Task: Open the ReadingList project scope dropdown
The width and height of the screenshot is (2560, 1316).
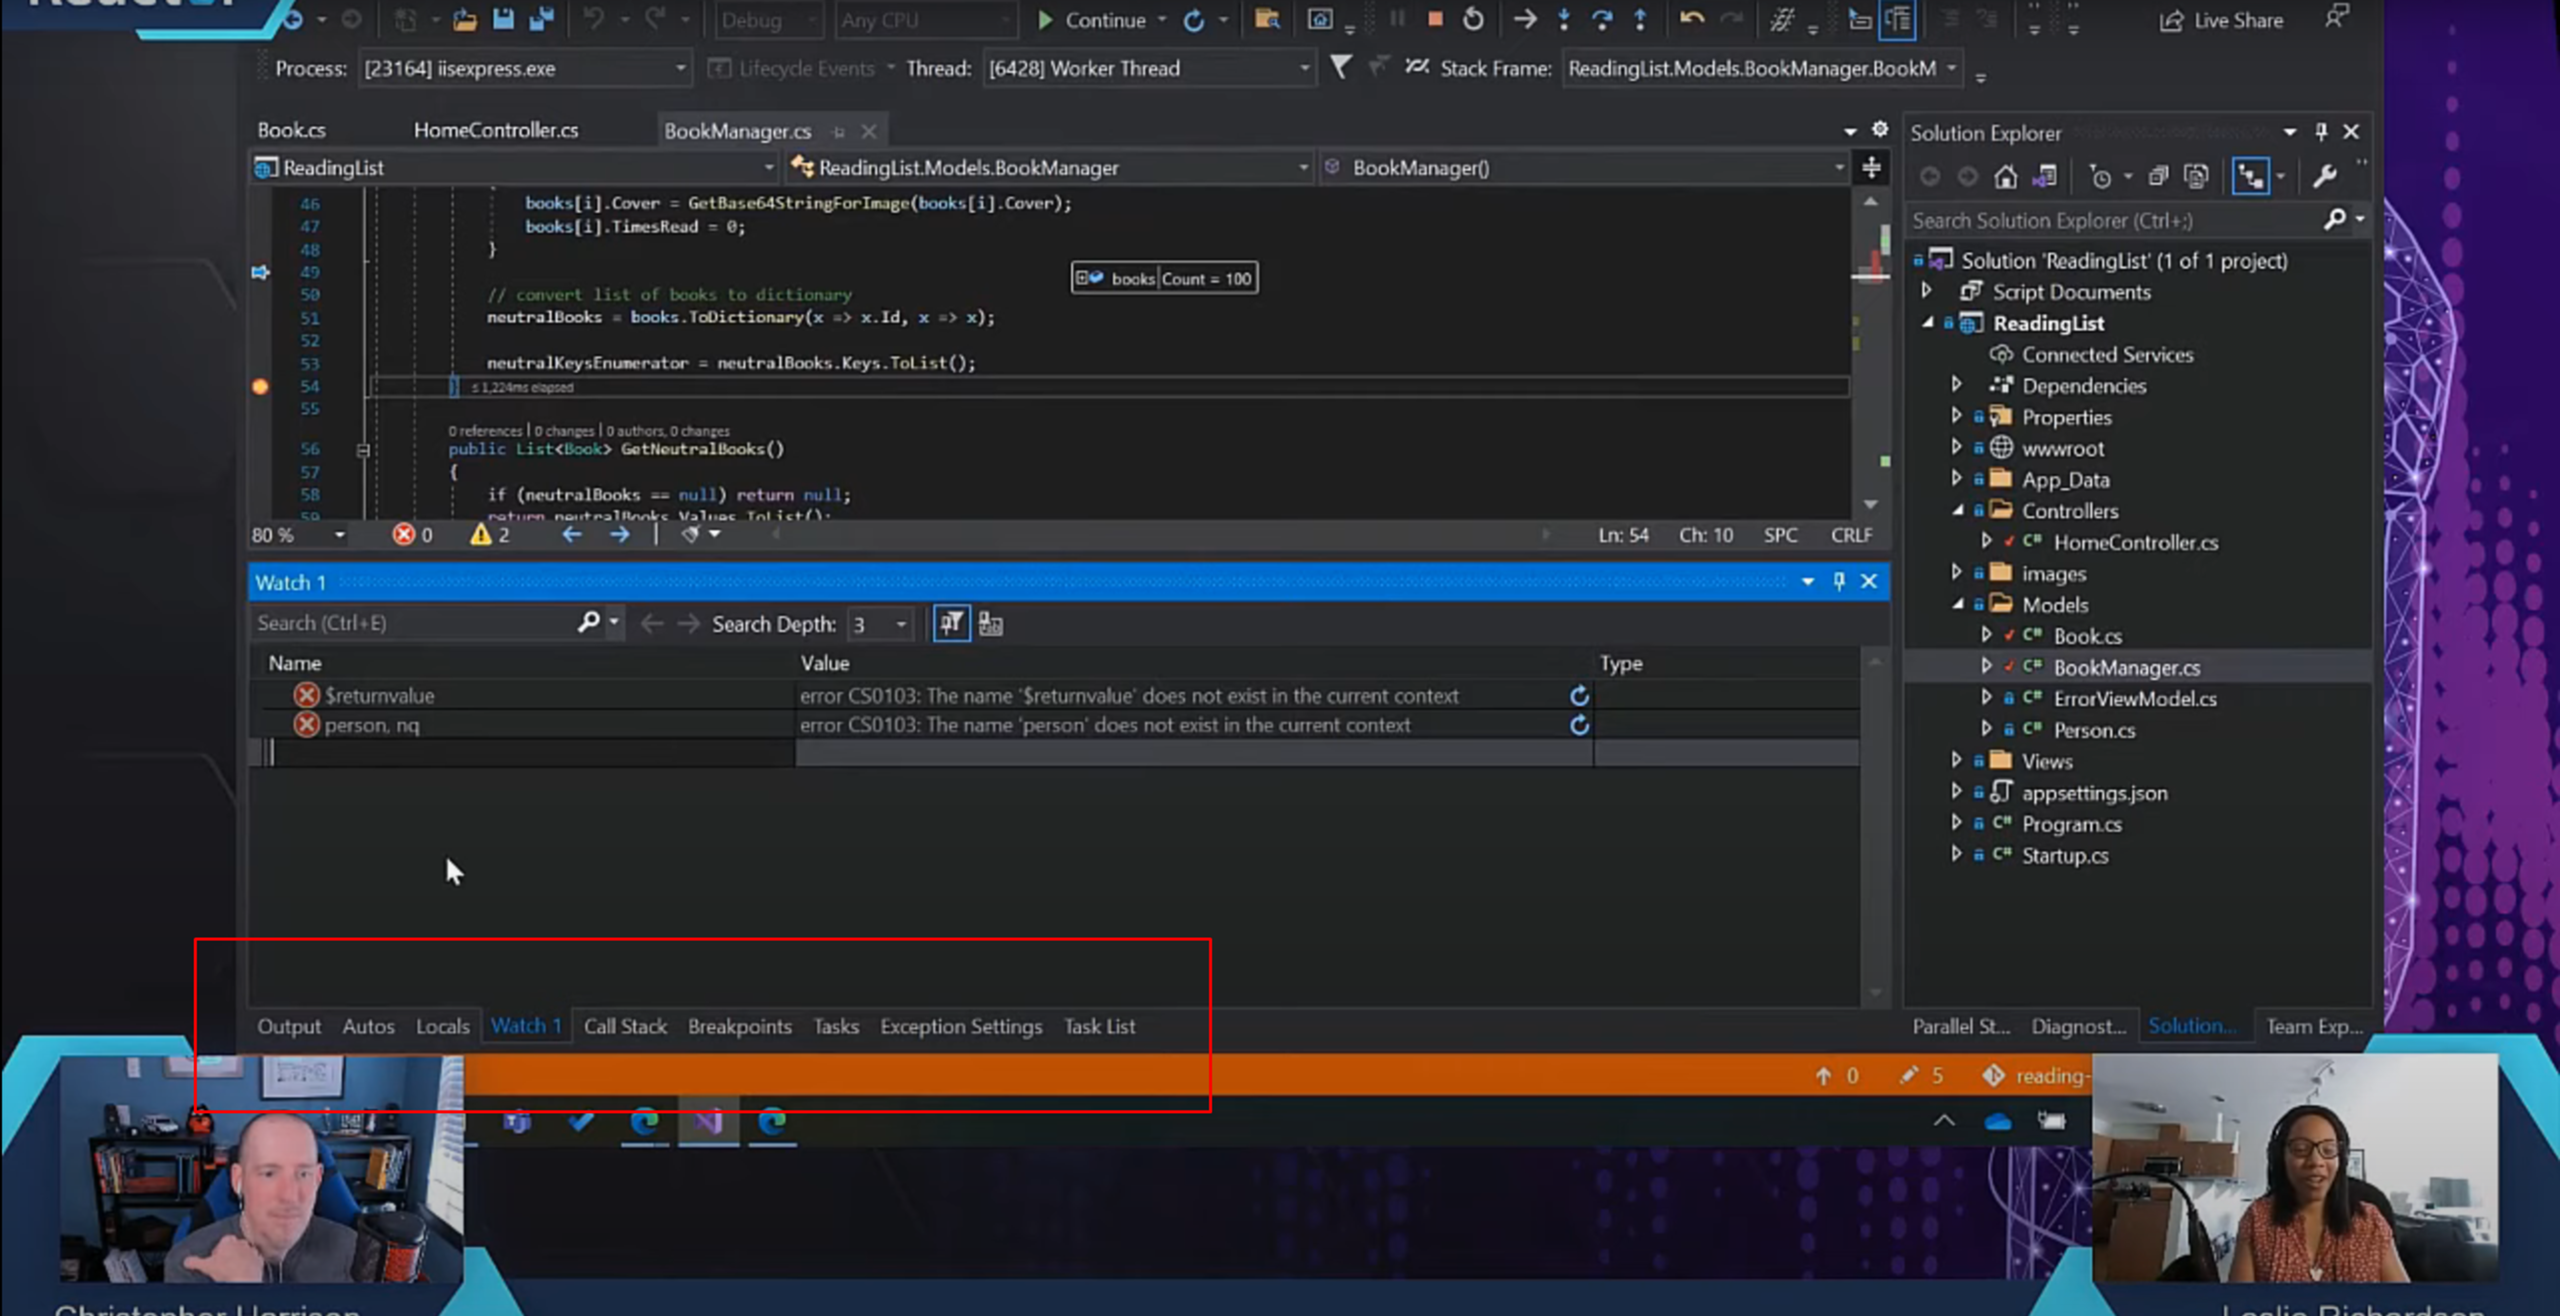Action: tap(514, 168)
